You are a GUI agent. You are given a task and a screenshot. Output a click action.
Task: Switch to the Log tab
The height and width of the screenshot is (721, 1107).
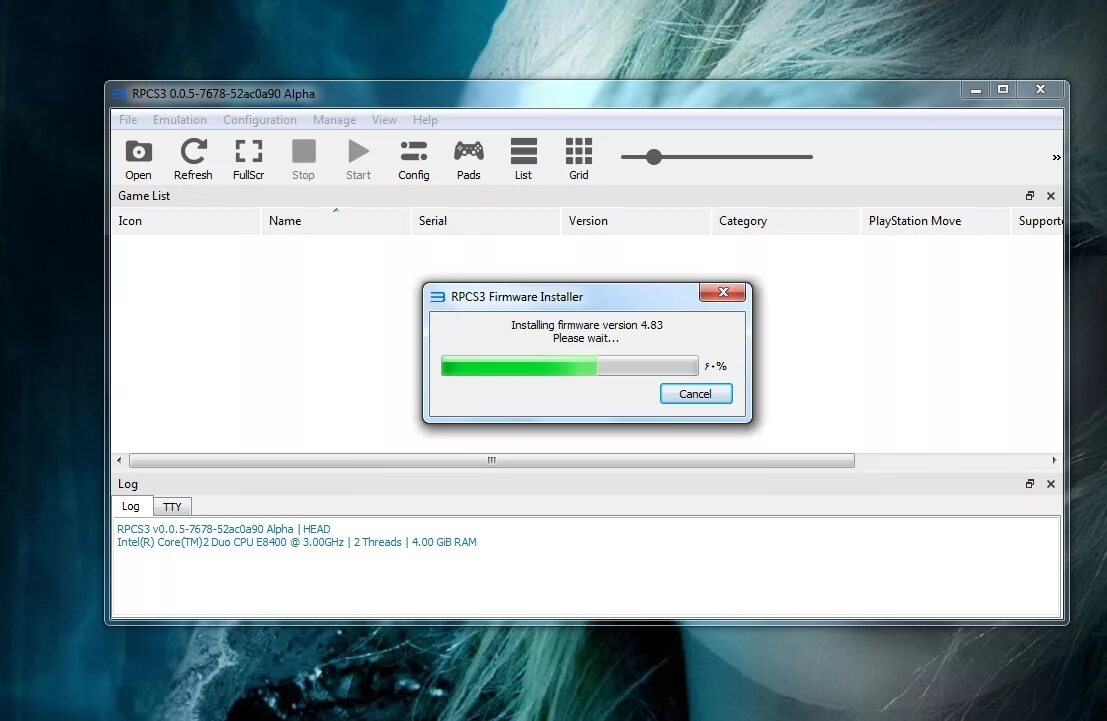pyautogui.click(x=131, y=506)
